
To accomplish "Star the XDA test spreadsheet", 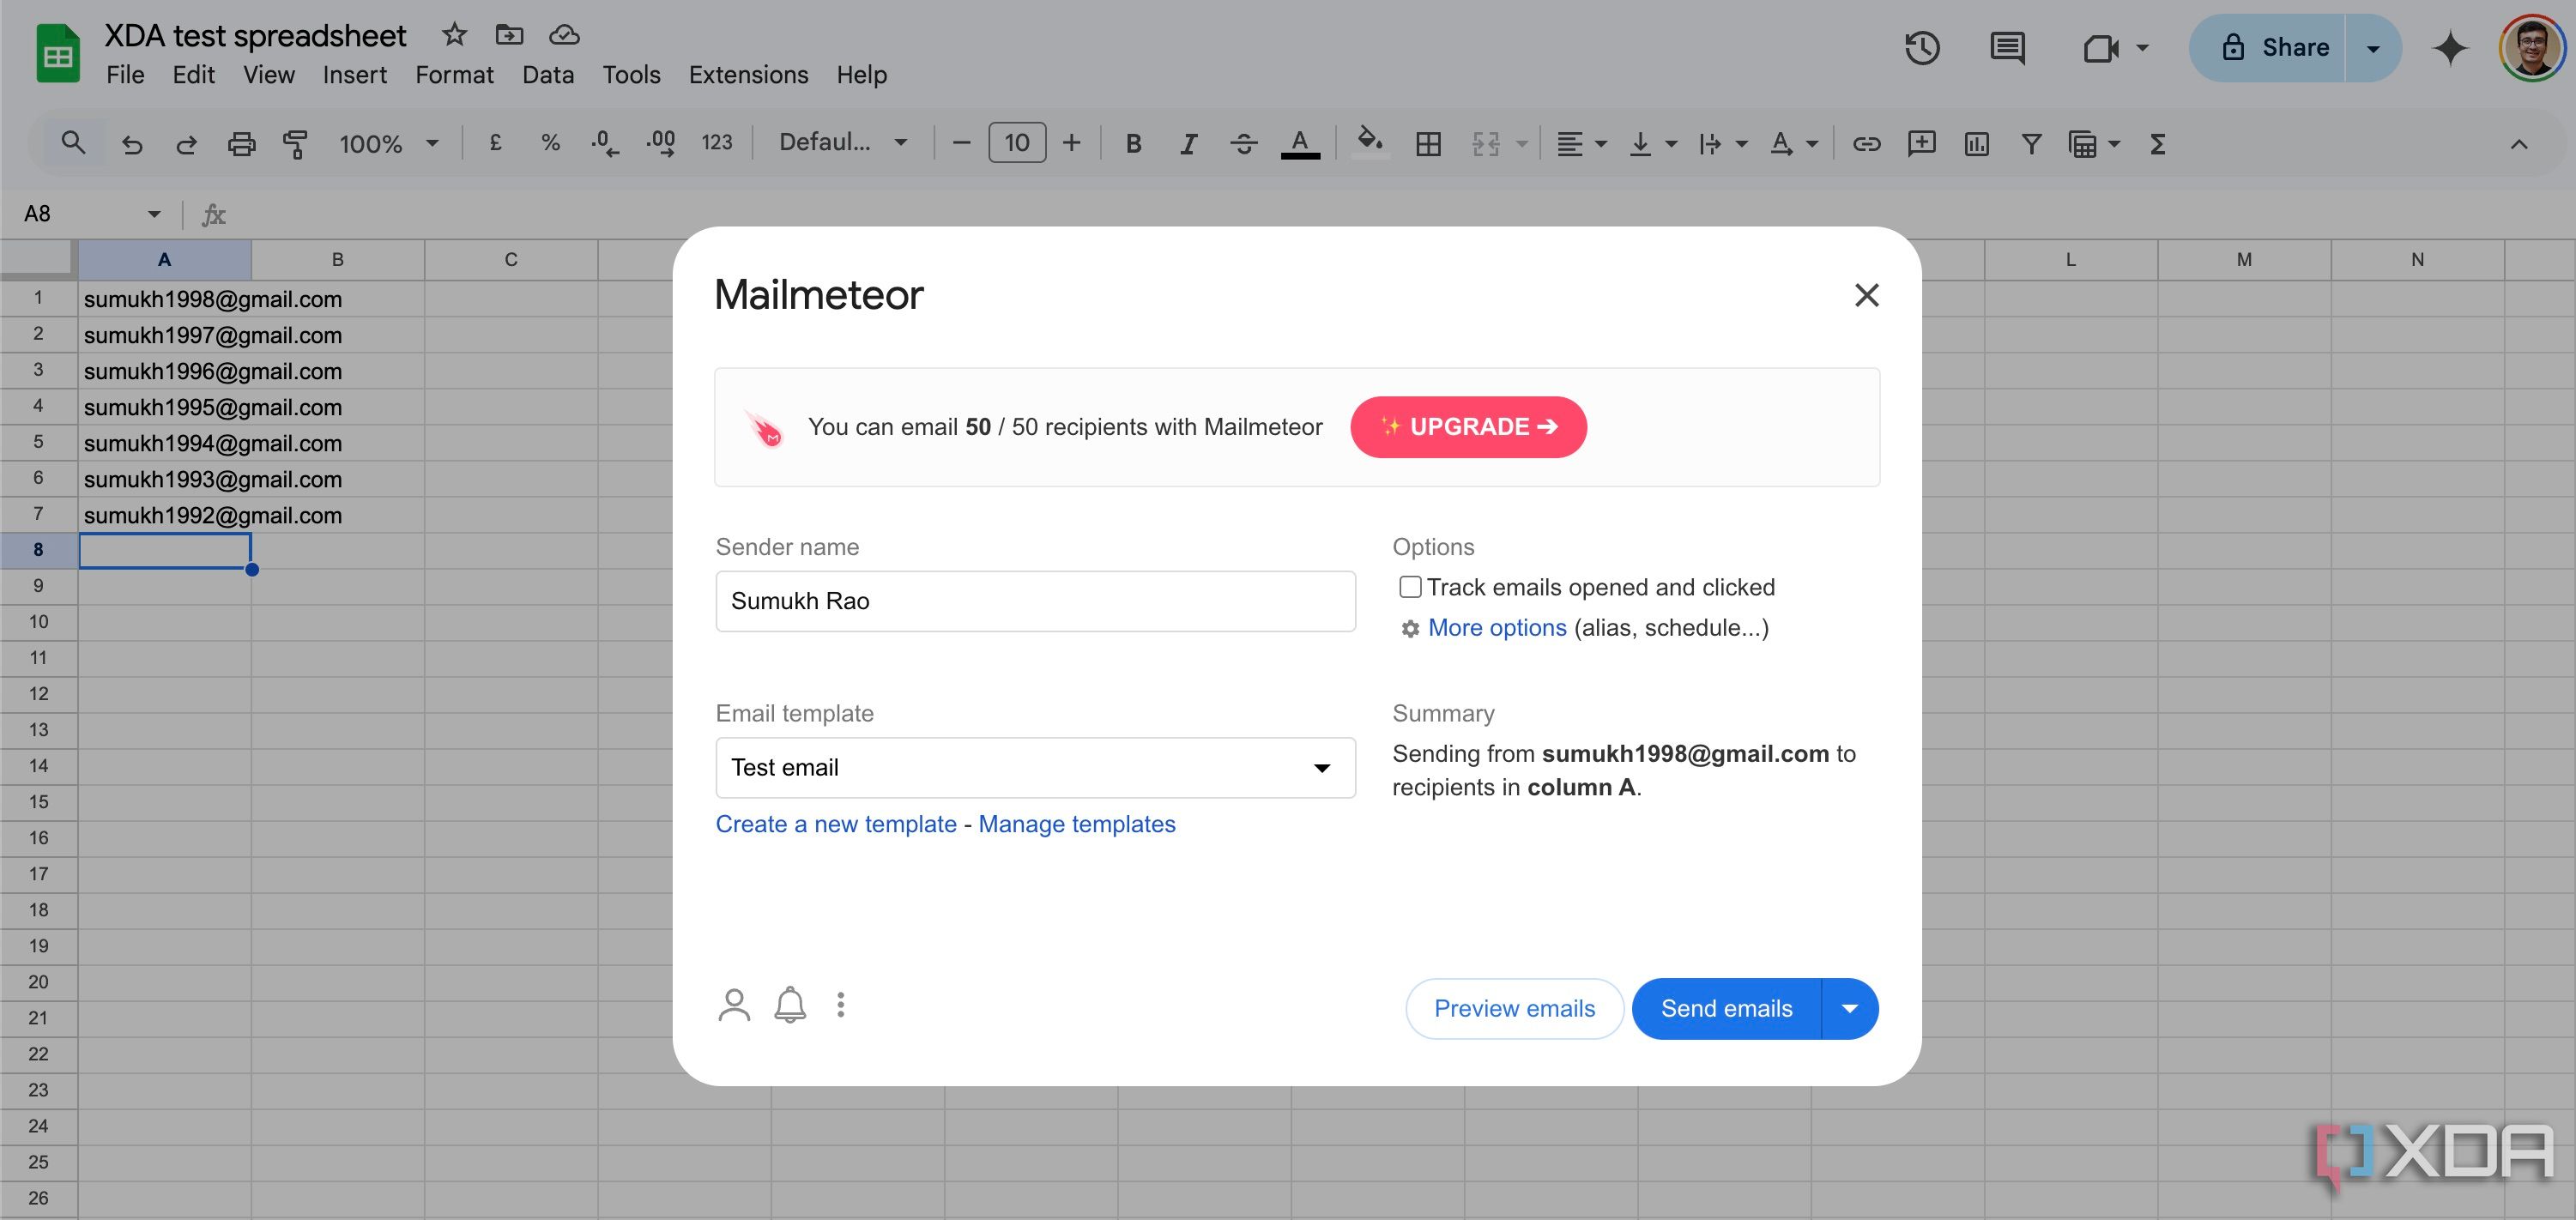I will (454, 35).
